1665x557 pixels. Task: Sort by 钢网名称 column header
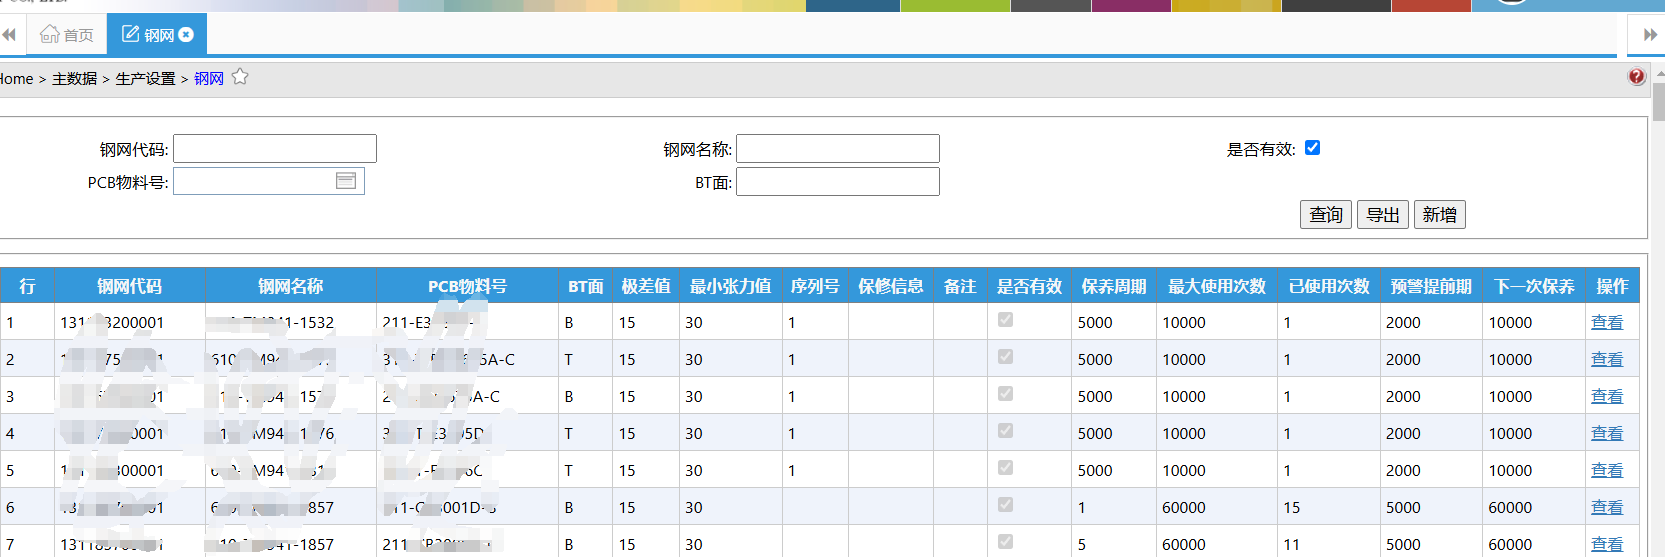click(x=290, y=286)
